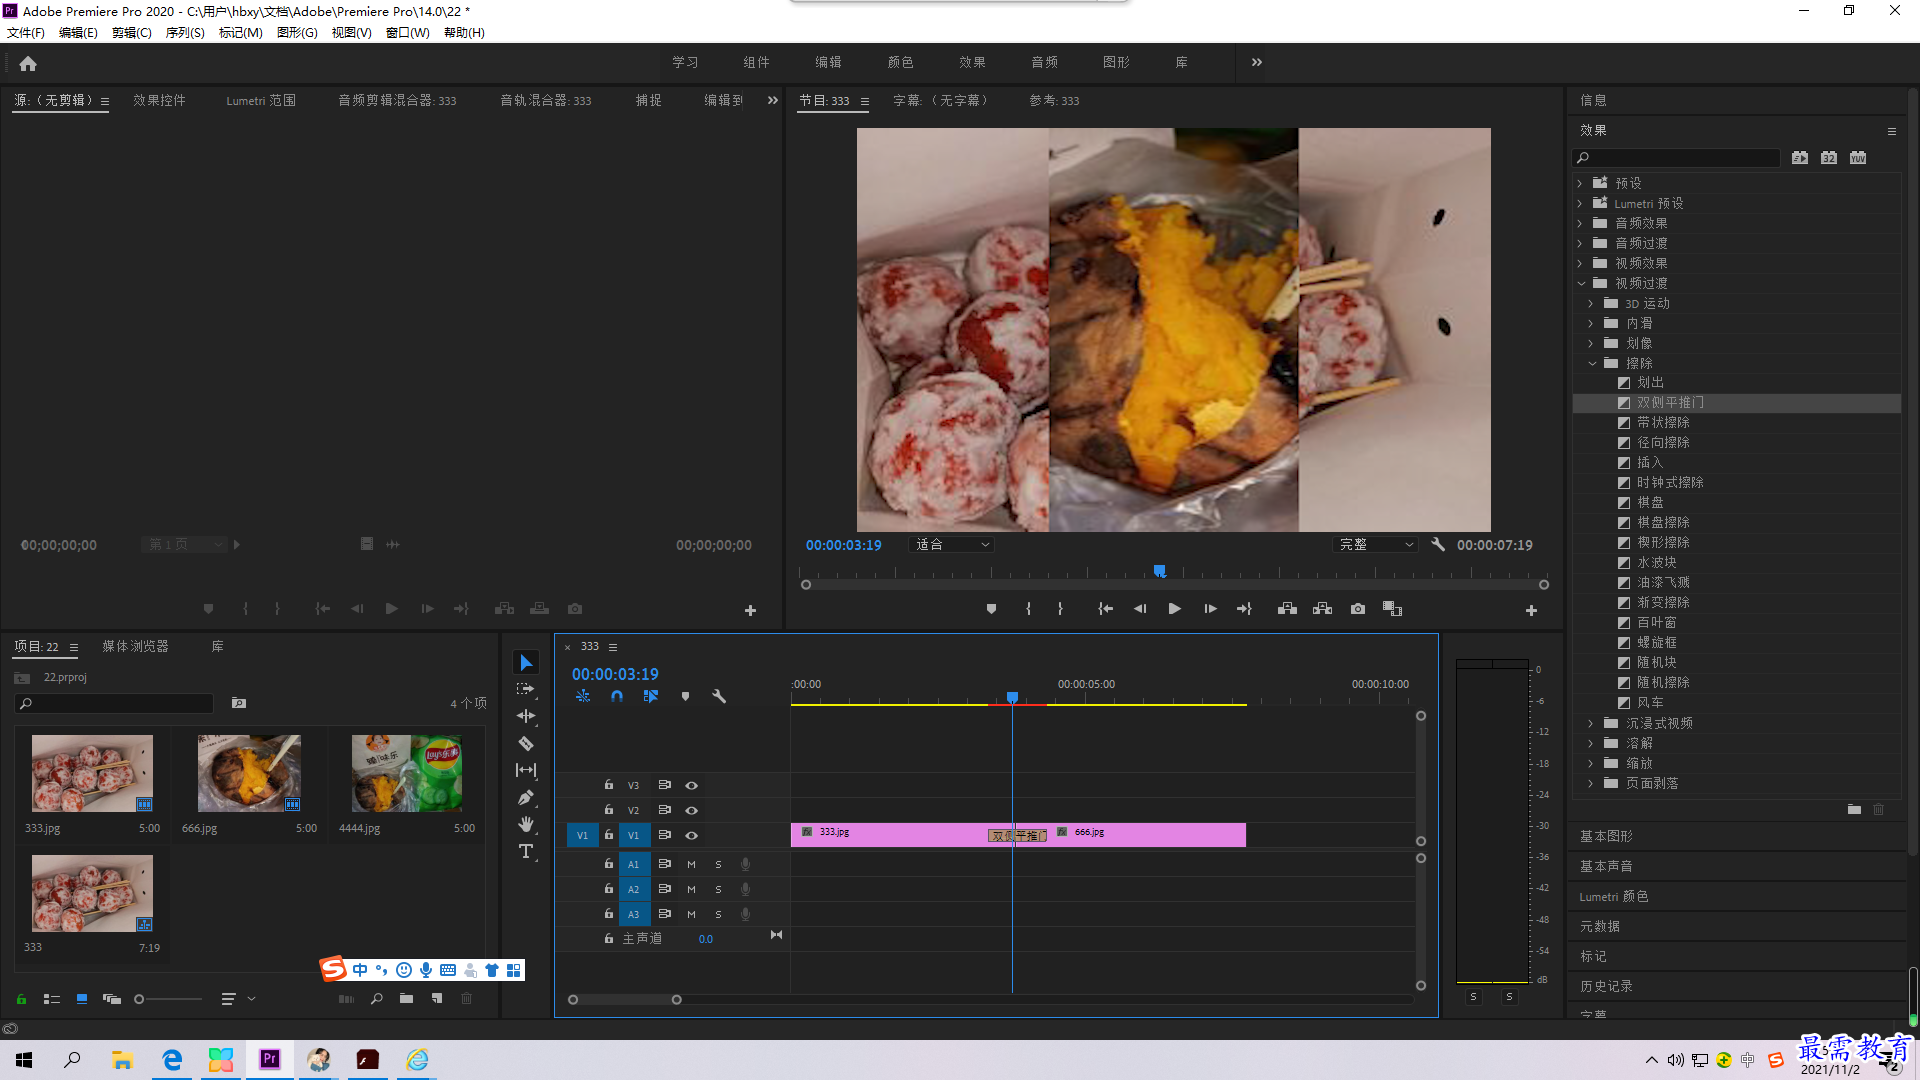The image size is (1920, 1080).
Task: Select the Selection tool arrow
Action: [526, 663]
